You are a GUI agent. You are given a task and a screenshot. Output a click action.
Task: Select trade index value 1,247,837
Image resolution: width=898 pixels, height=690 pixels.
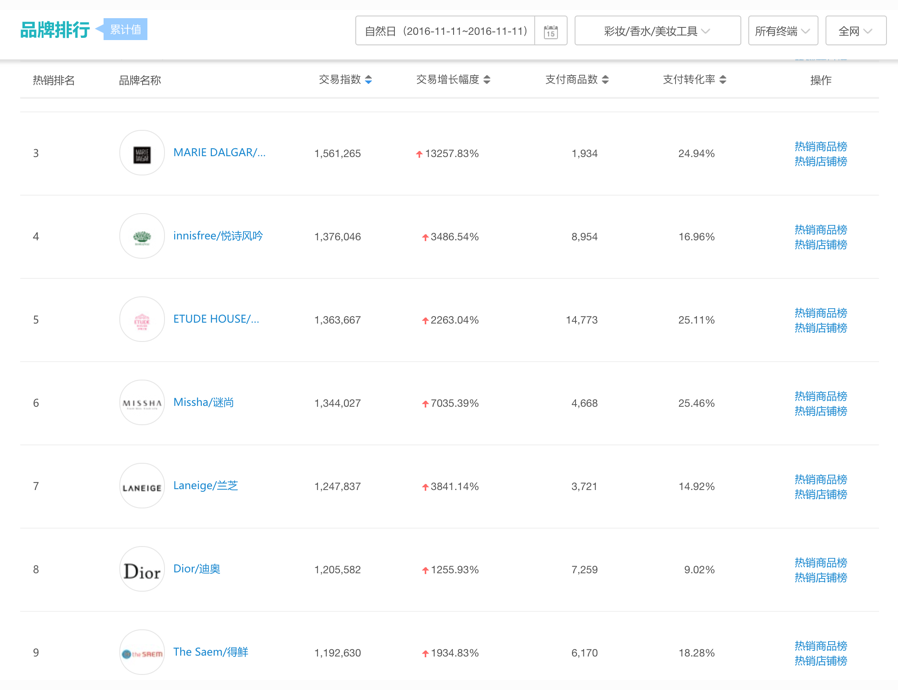[x=337, y=486]
